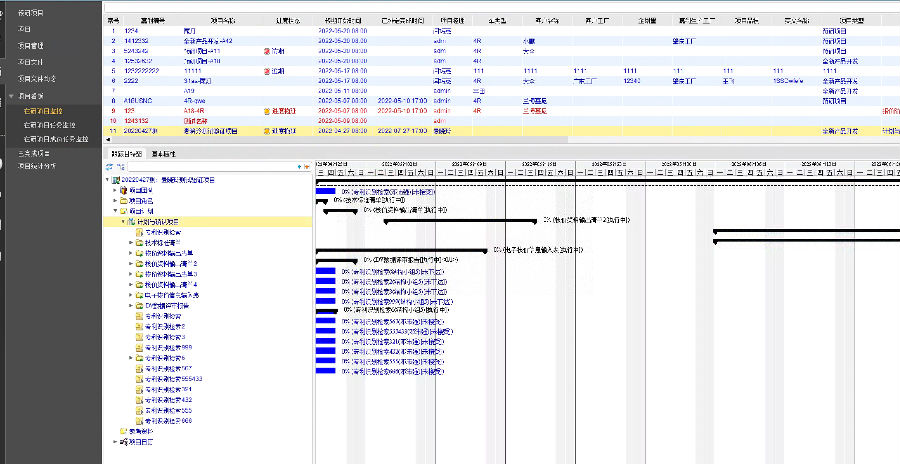The image size is (900, 464).
Task: Collapse the root 20220427 project tree node
Action: coord(109,179)
